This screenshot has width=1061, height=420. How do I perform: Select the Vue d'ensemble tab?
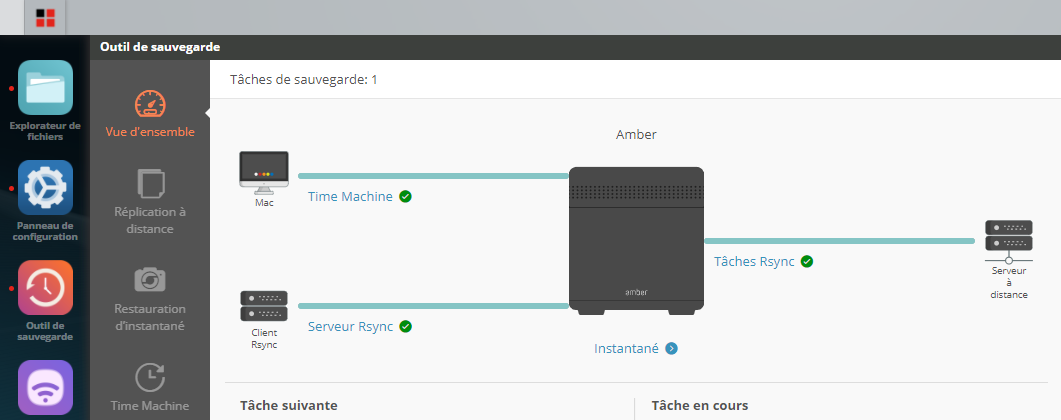[x=150, y=113]
